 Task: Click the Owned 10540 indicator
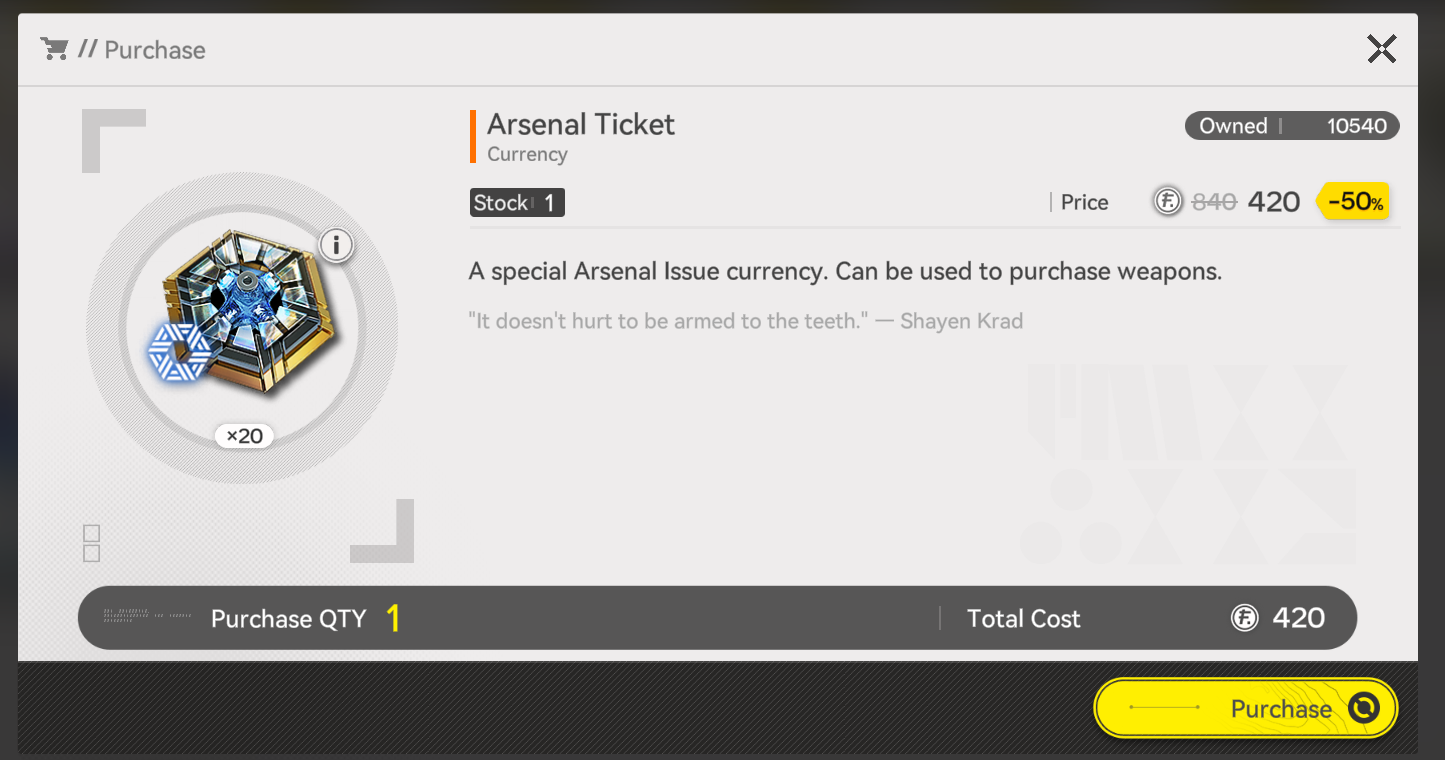pos(1292,126)
